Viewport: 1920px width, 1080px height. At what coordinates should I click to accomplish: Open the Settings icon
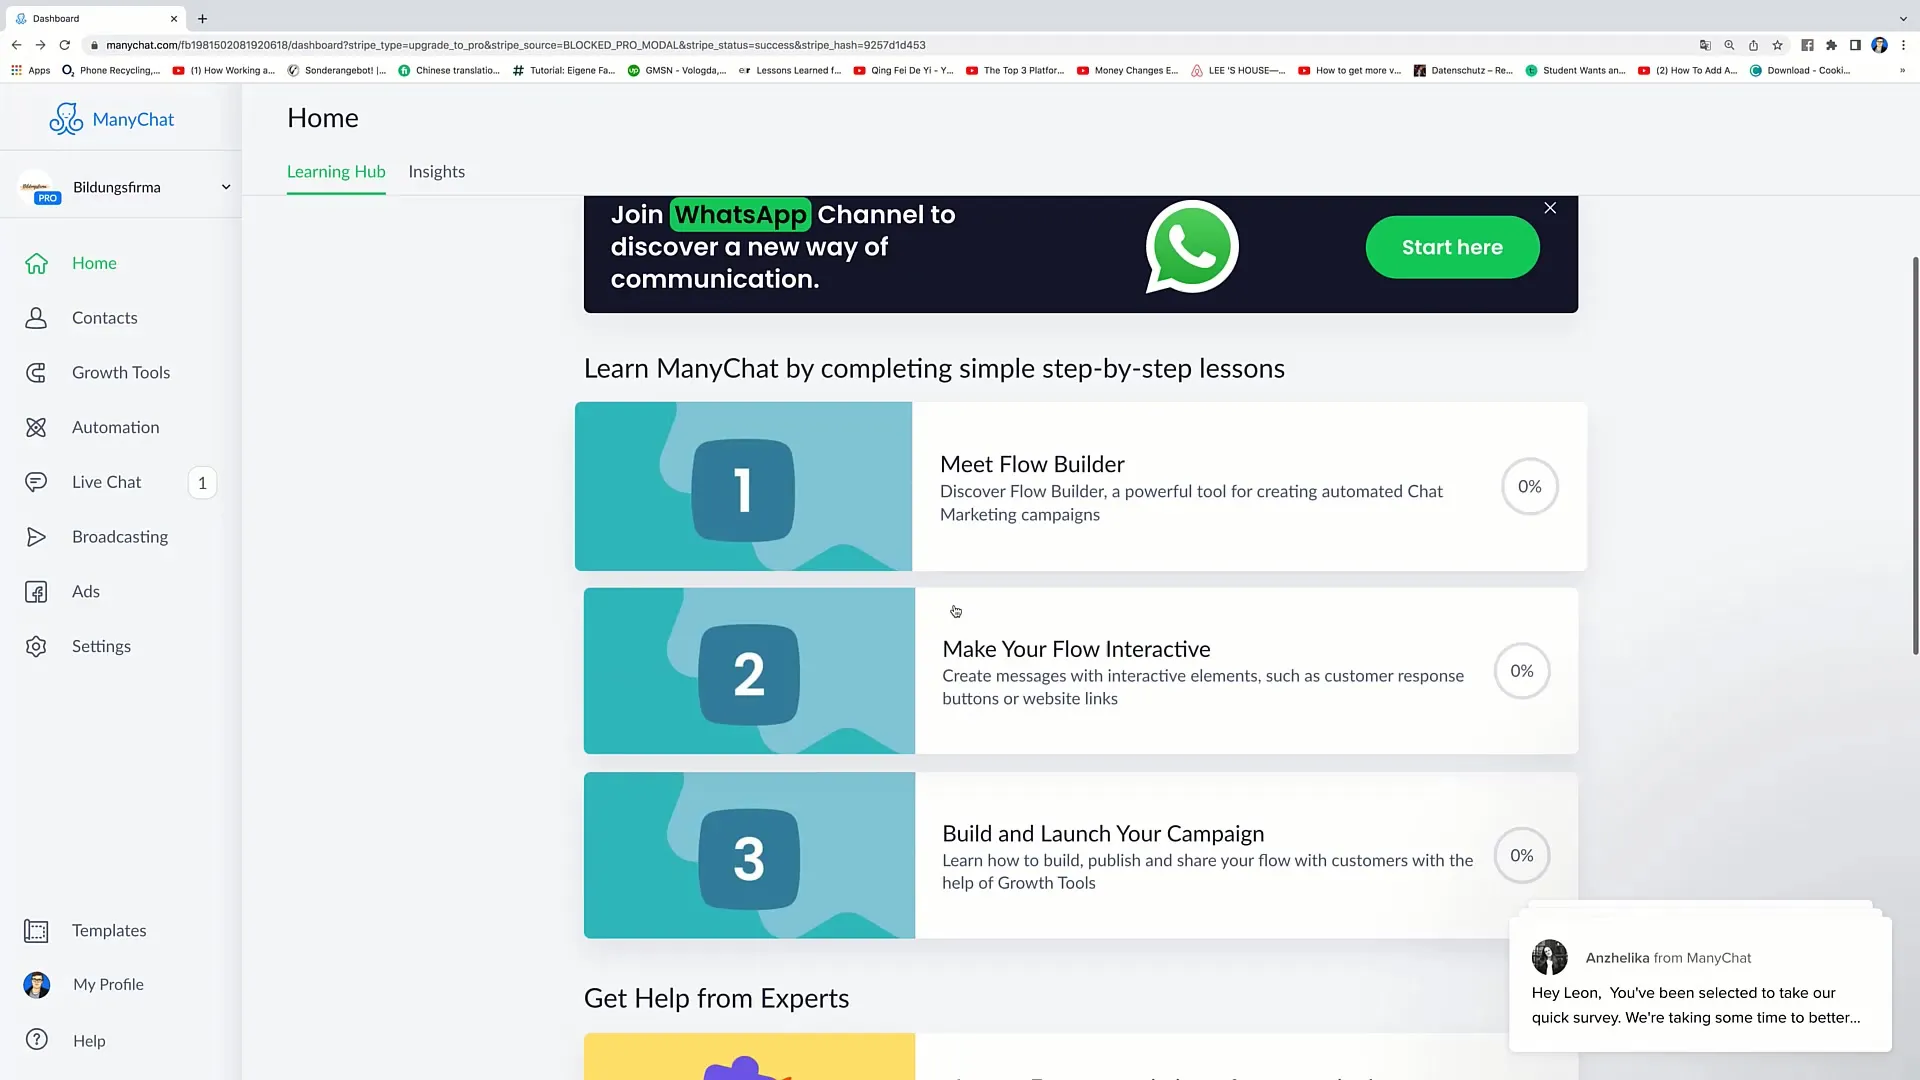click(36, 646)
